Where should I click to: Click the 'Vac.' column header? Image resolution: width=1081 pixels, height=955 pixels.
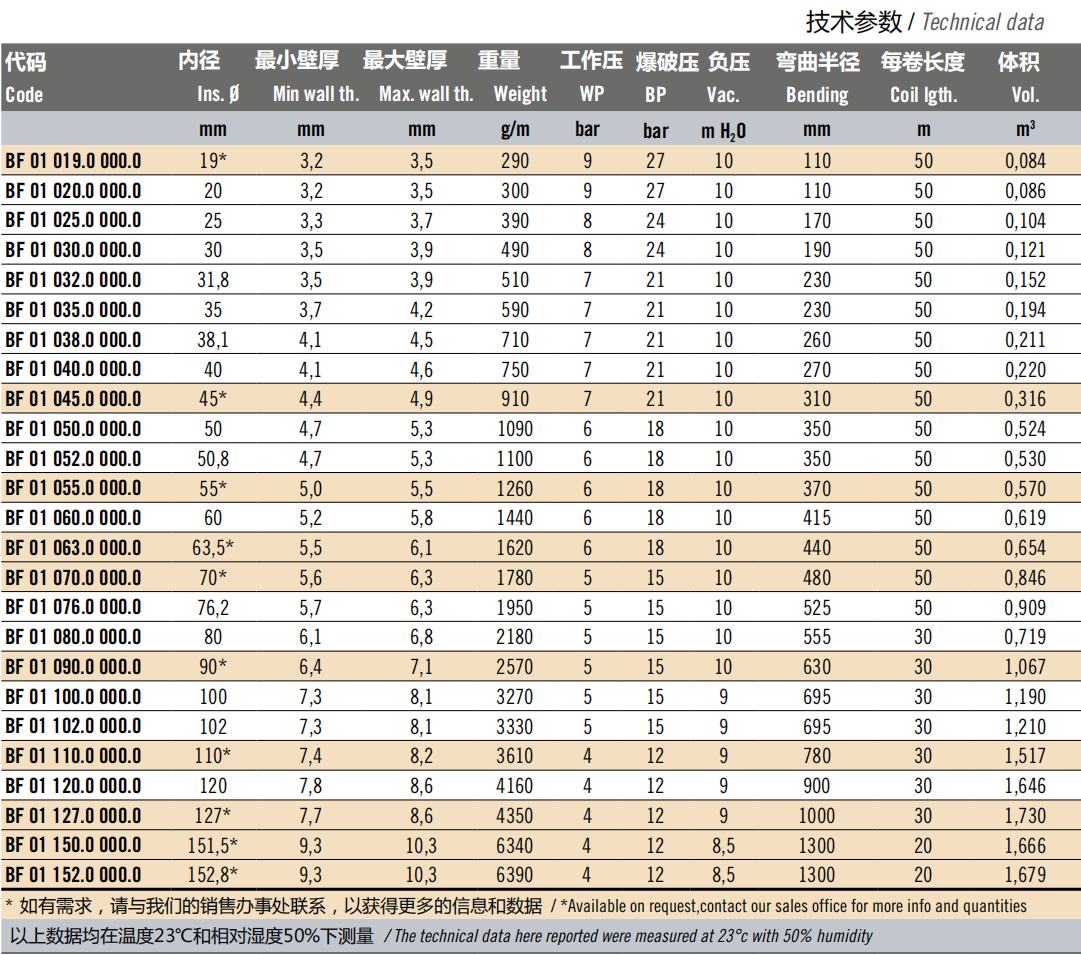point(723,94)
